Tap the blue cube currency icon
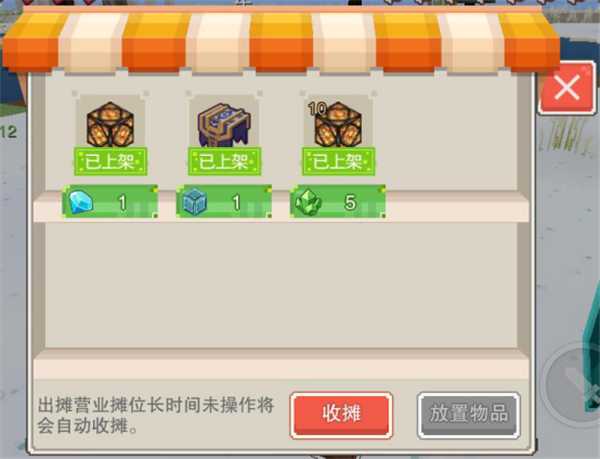This screenshot has width=600, height=459. coord(194,202)
